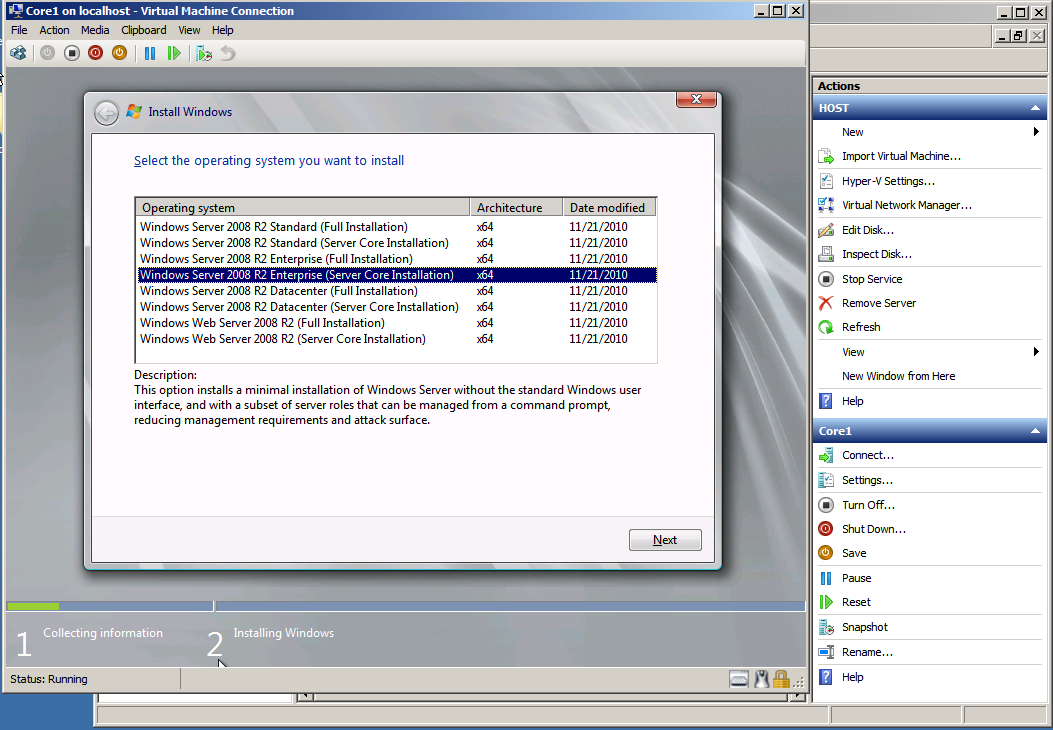Click the Connect icon under Core1
This screenshot has width=1053, height=730.
pos(826,456)
